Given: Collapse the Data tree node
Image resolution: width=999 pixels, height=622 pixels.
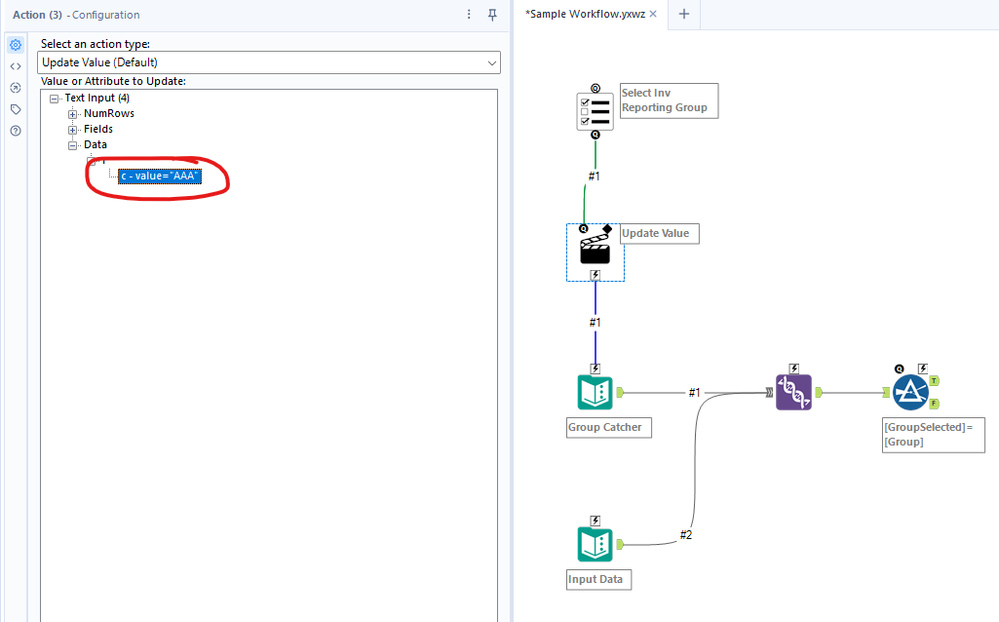Looking at the screenshot, I should click(73, 145).
